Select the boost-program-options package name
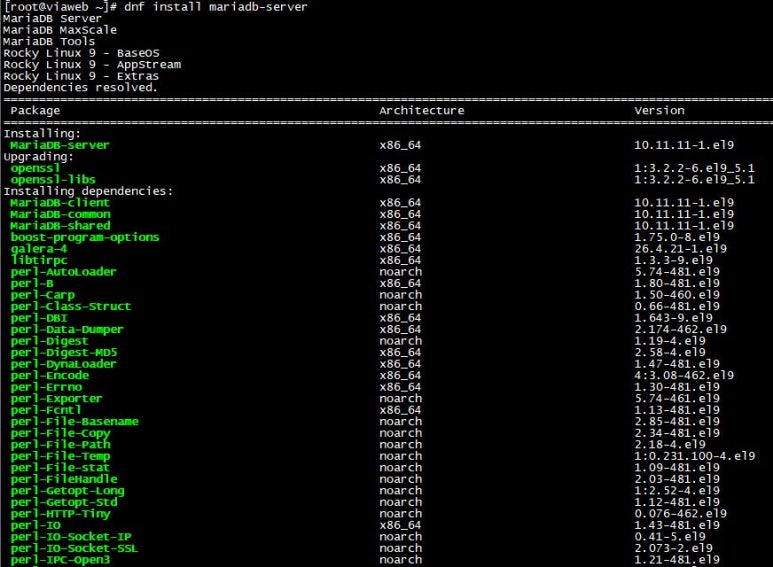The image size is (773, 567). [x=85, y=237]
